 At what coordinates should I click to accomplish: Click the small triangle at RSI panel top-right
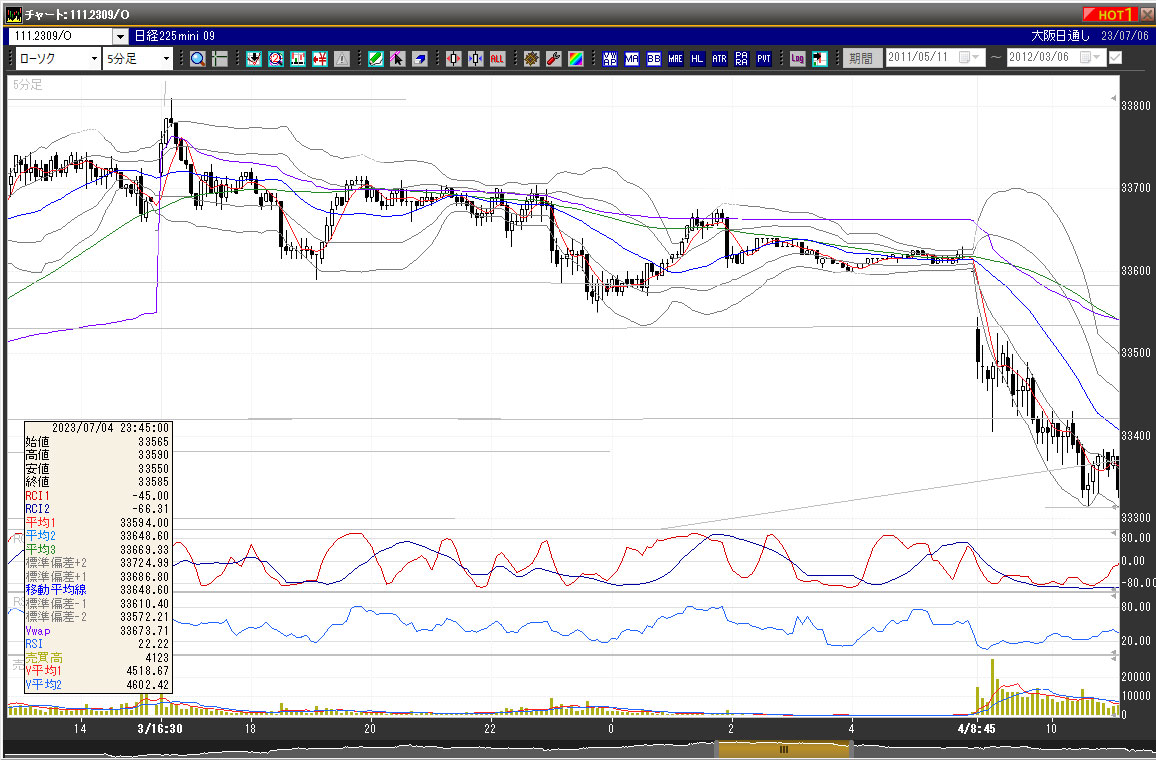click(x=1113, y=596)
